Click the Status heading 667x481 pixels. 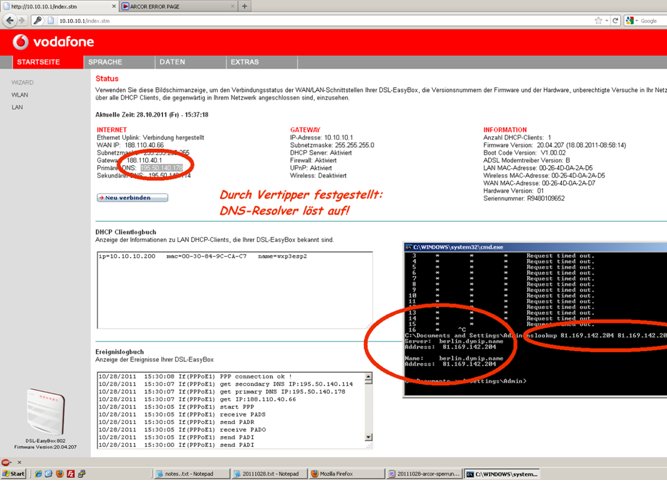[x=107, y=78]
